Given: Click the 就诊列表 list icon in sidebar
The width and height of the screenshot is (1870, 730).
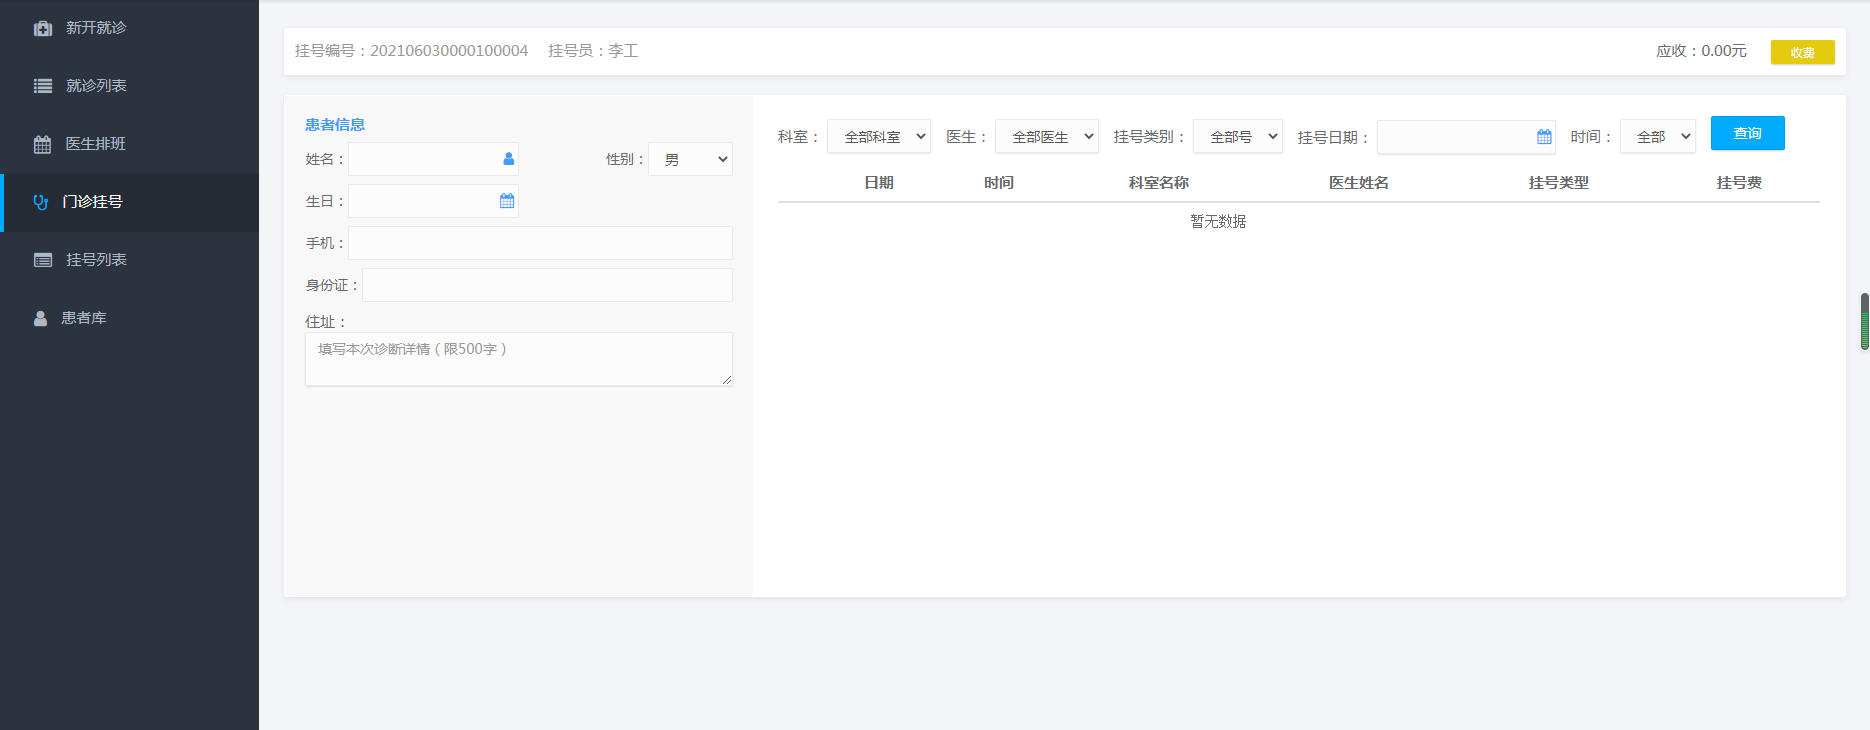Looking at the screenshot, I should click(42, 86).
